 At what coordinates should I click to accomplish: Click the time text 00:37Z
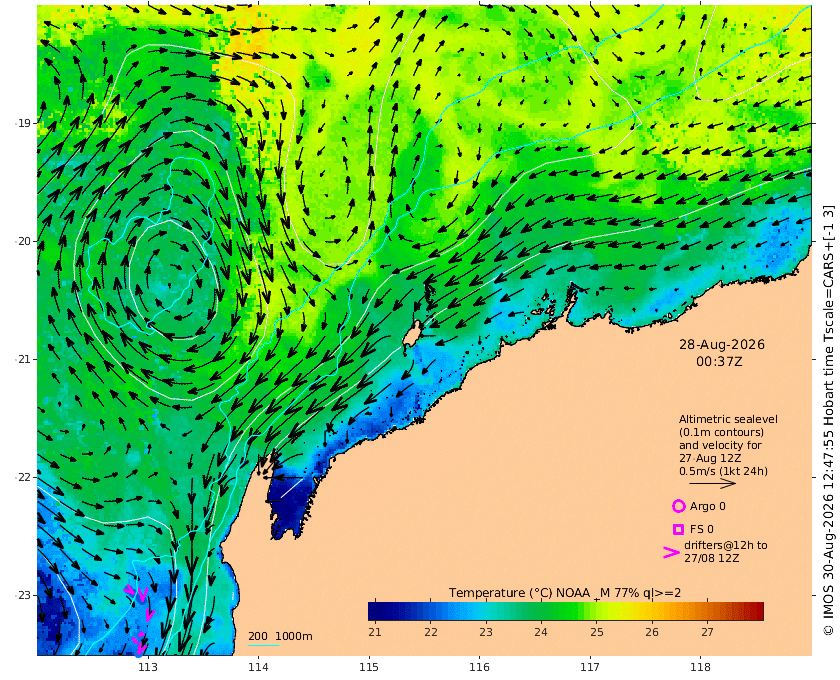tap(719, 362)
